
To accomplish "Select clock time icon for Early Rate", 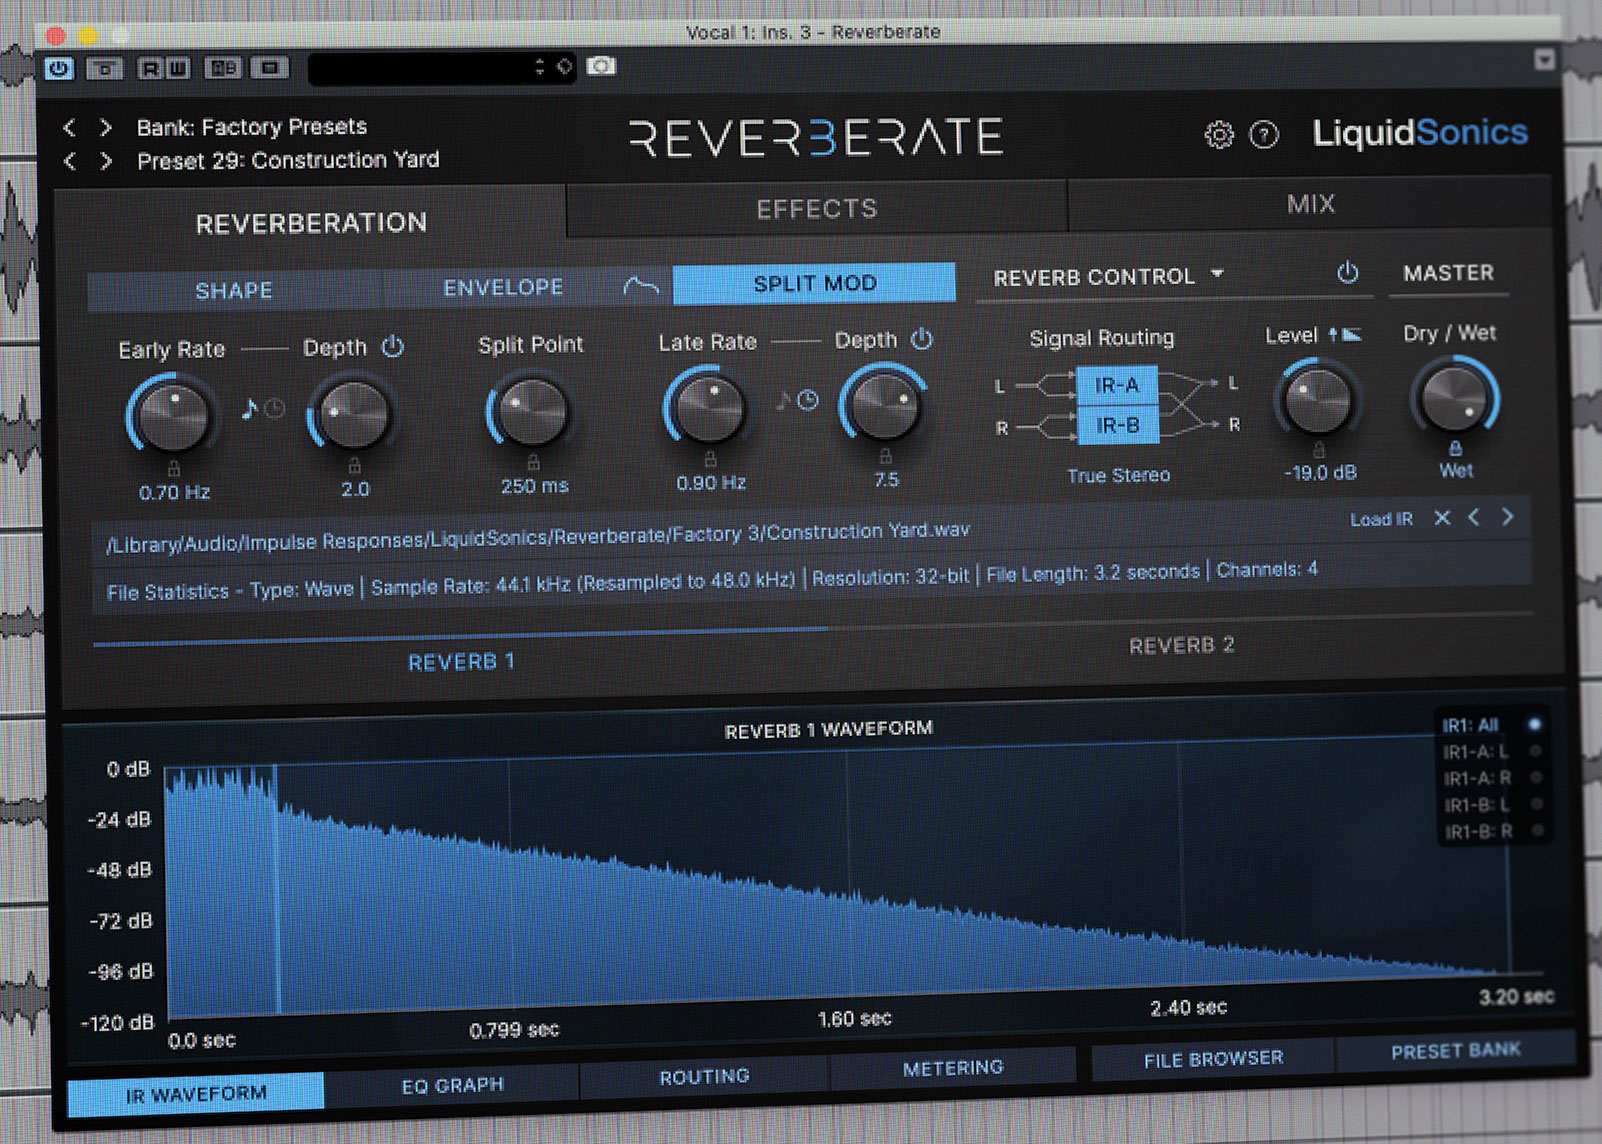I will click(275, 407).
